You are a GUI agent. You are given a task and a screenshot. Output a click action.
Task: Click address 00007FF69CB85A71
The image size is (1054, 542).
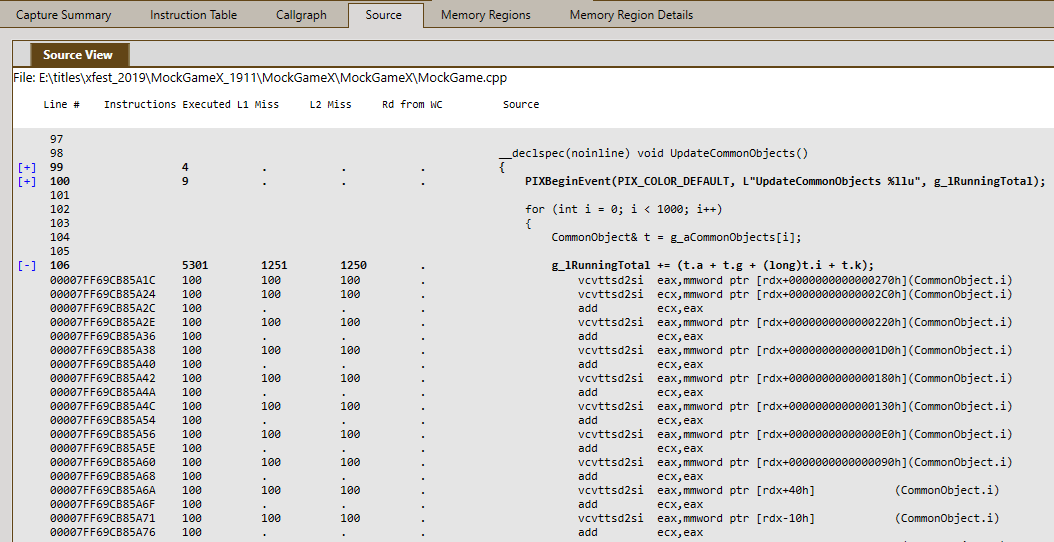pos(102,518)
